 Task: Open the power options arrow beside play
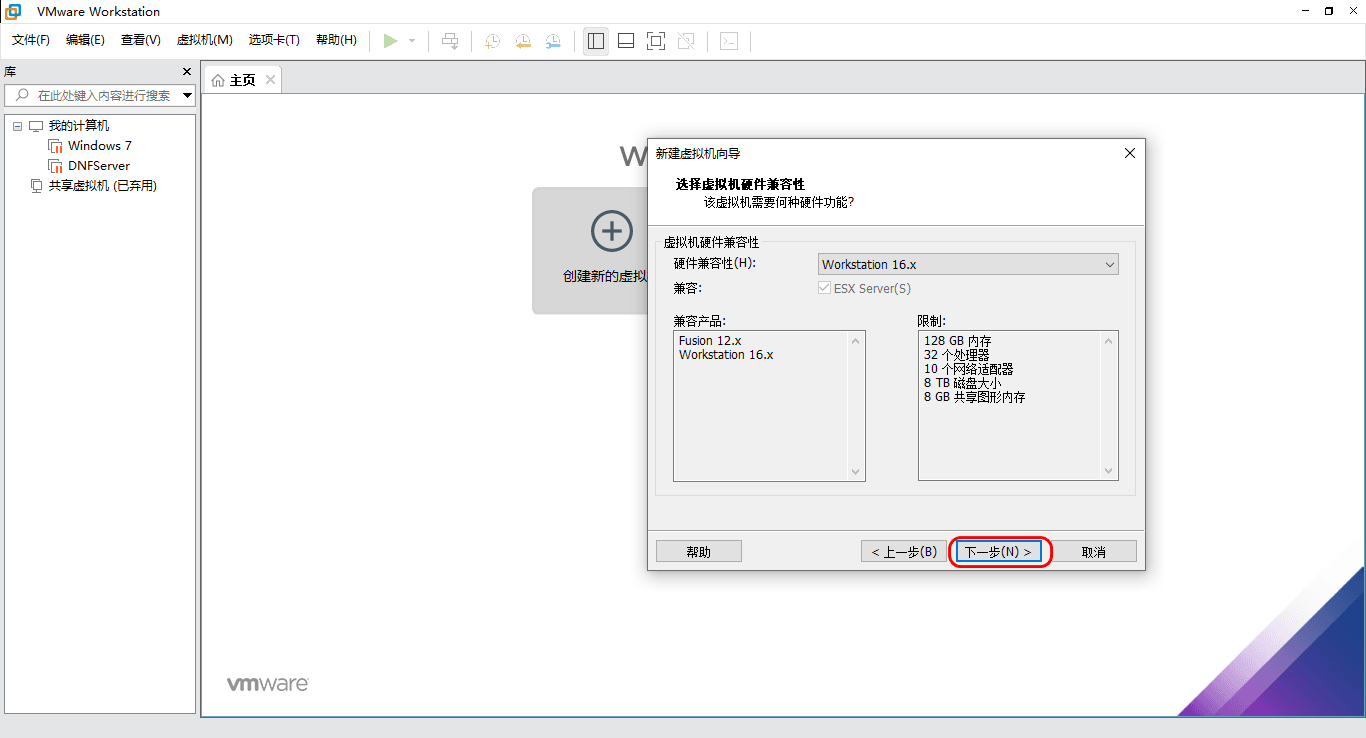(412, 41)
